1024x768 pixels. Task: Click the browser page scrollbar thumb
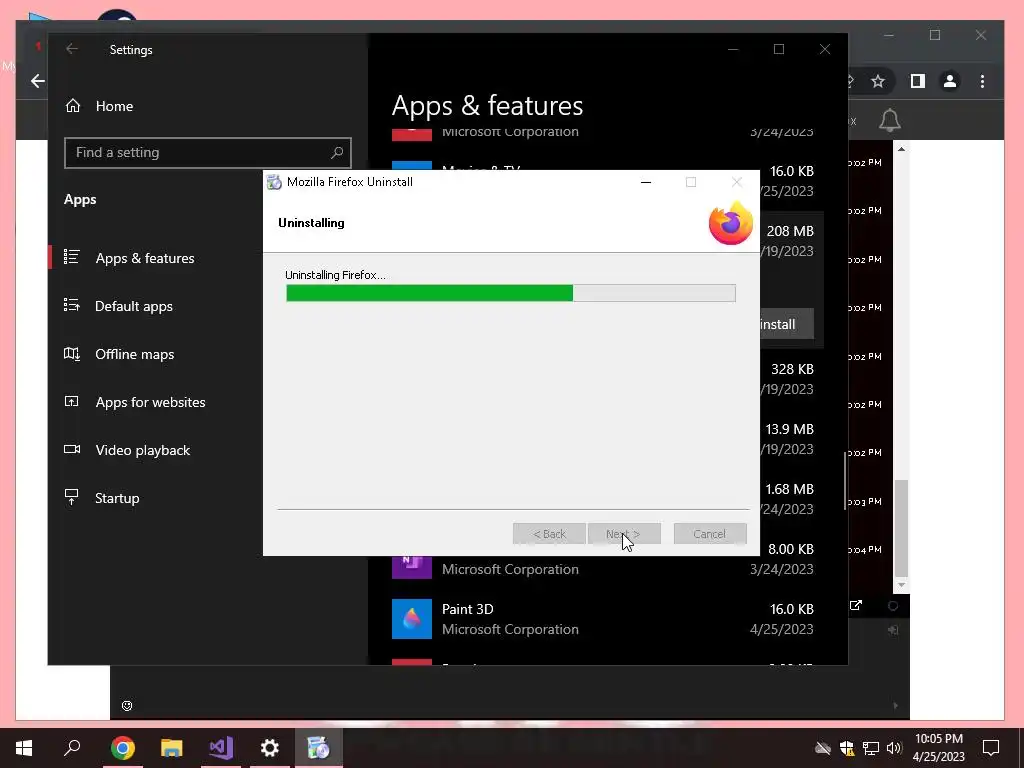pyautogui.click(x=901, y=528)
